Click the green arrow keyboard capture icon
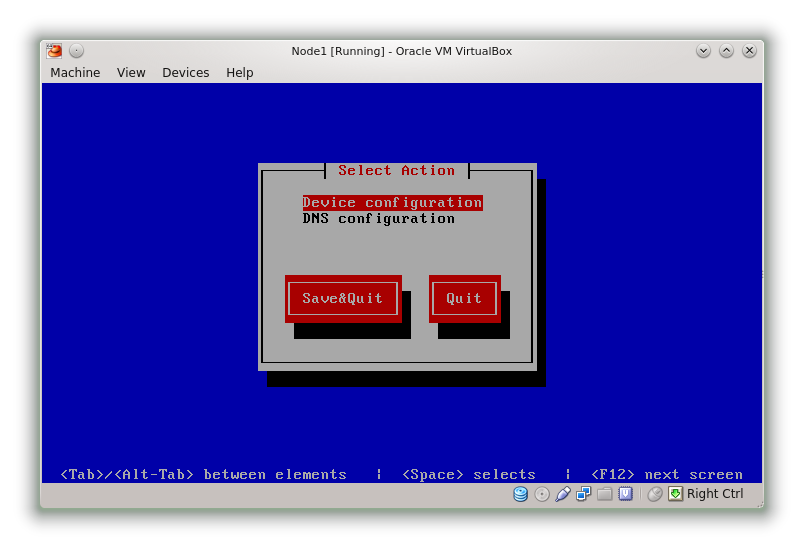 pos(675,494)
